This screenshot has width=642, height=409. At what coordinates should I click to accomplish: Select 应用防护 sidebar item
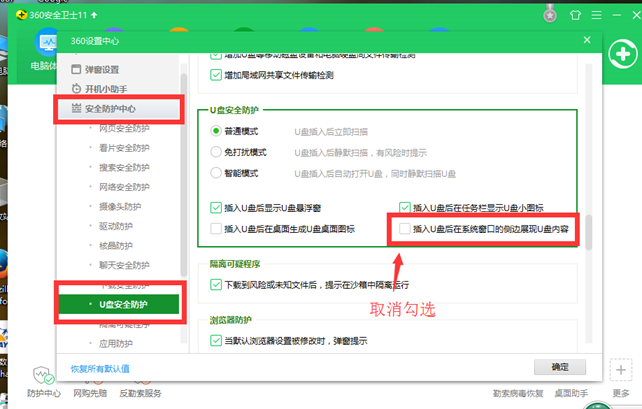point(116,343)
